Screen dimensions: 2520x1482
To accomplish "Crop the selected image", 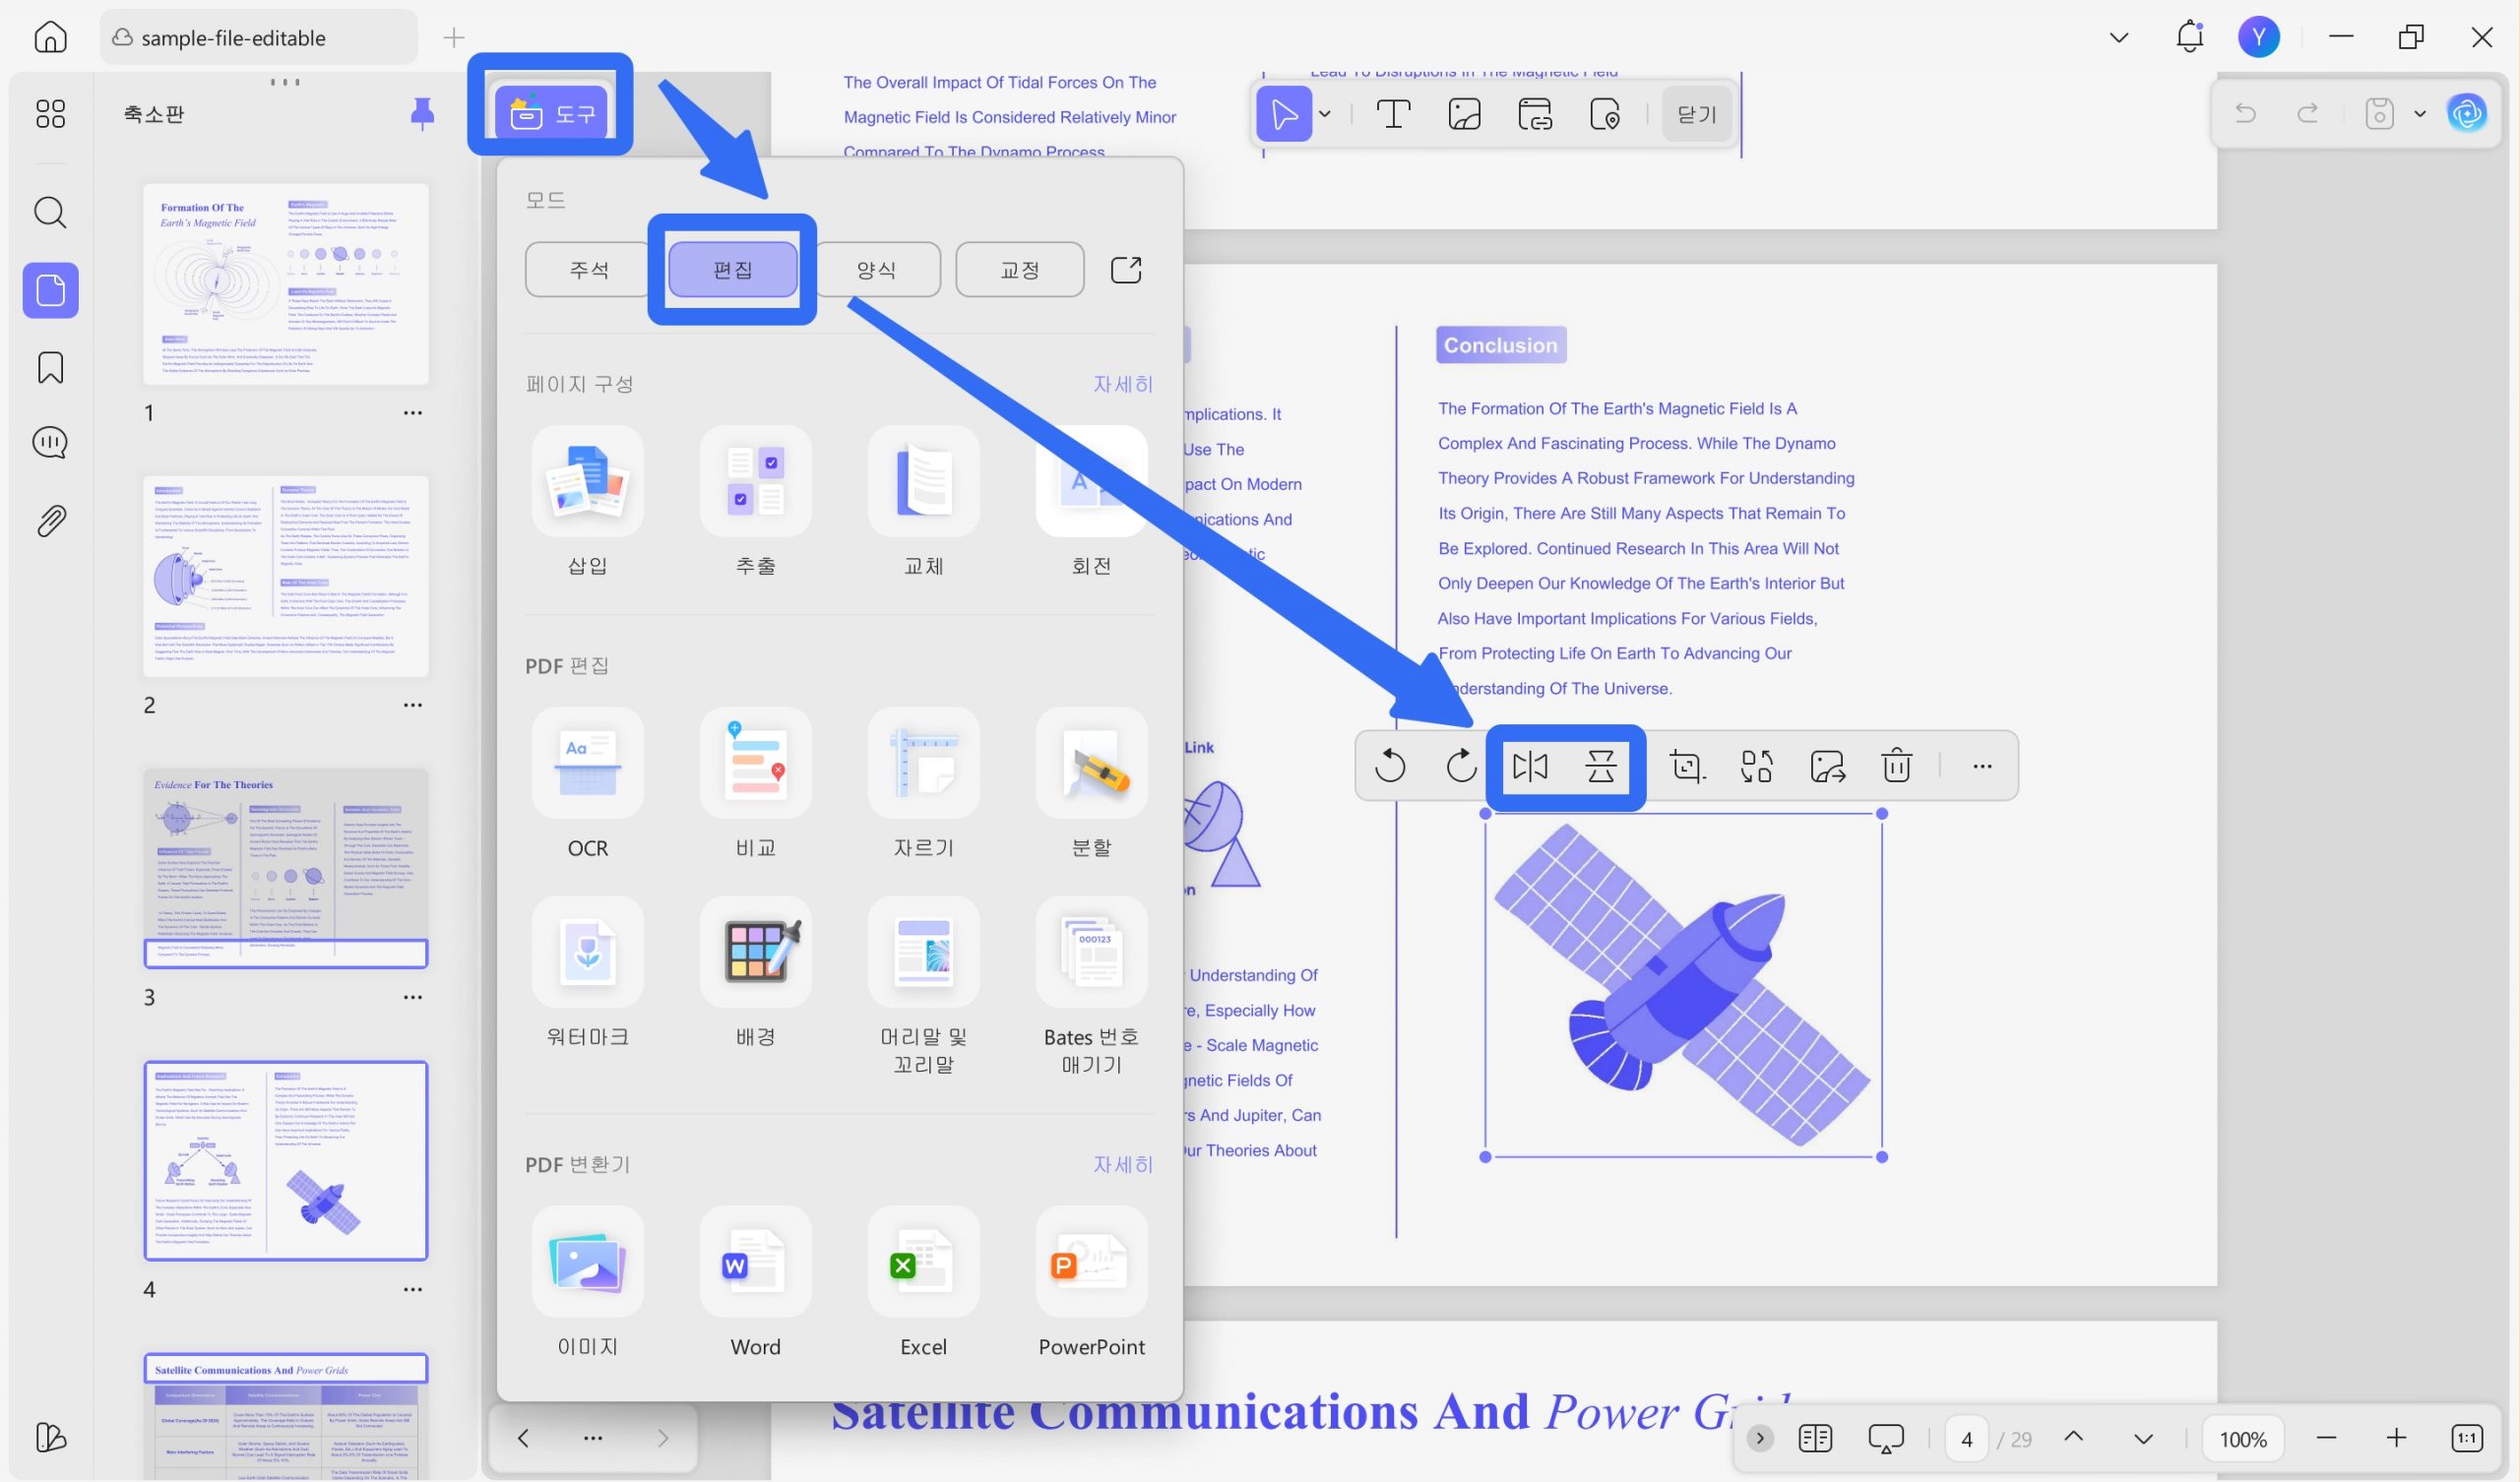I will point(1688,766).
